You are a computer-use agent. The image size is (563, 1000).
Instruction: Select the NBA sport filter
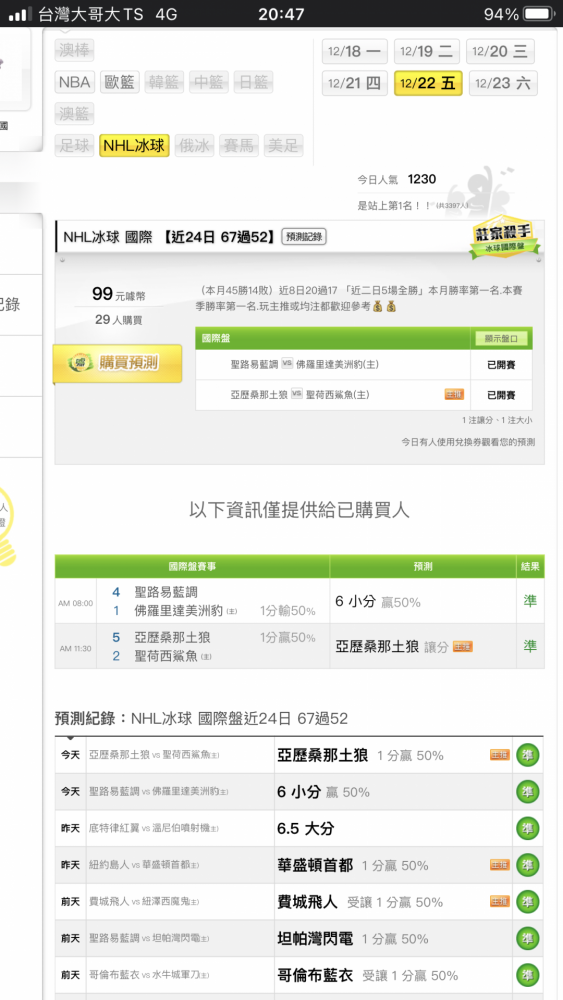[75, 82]
